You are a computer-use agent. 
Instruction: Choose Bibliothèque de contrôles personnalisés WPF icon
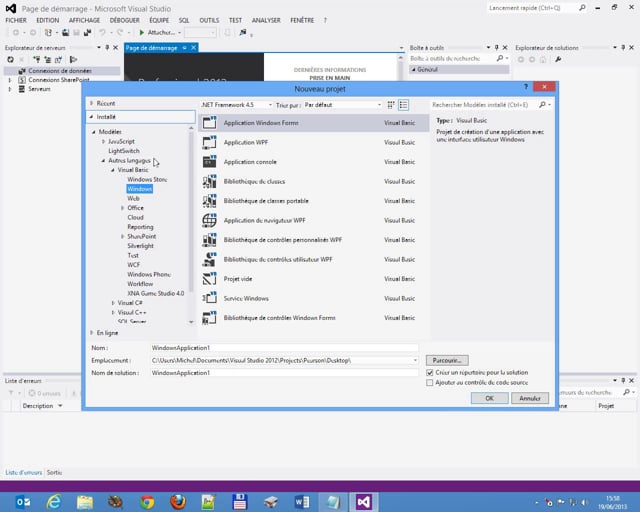(209, 240)
